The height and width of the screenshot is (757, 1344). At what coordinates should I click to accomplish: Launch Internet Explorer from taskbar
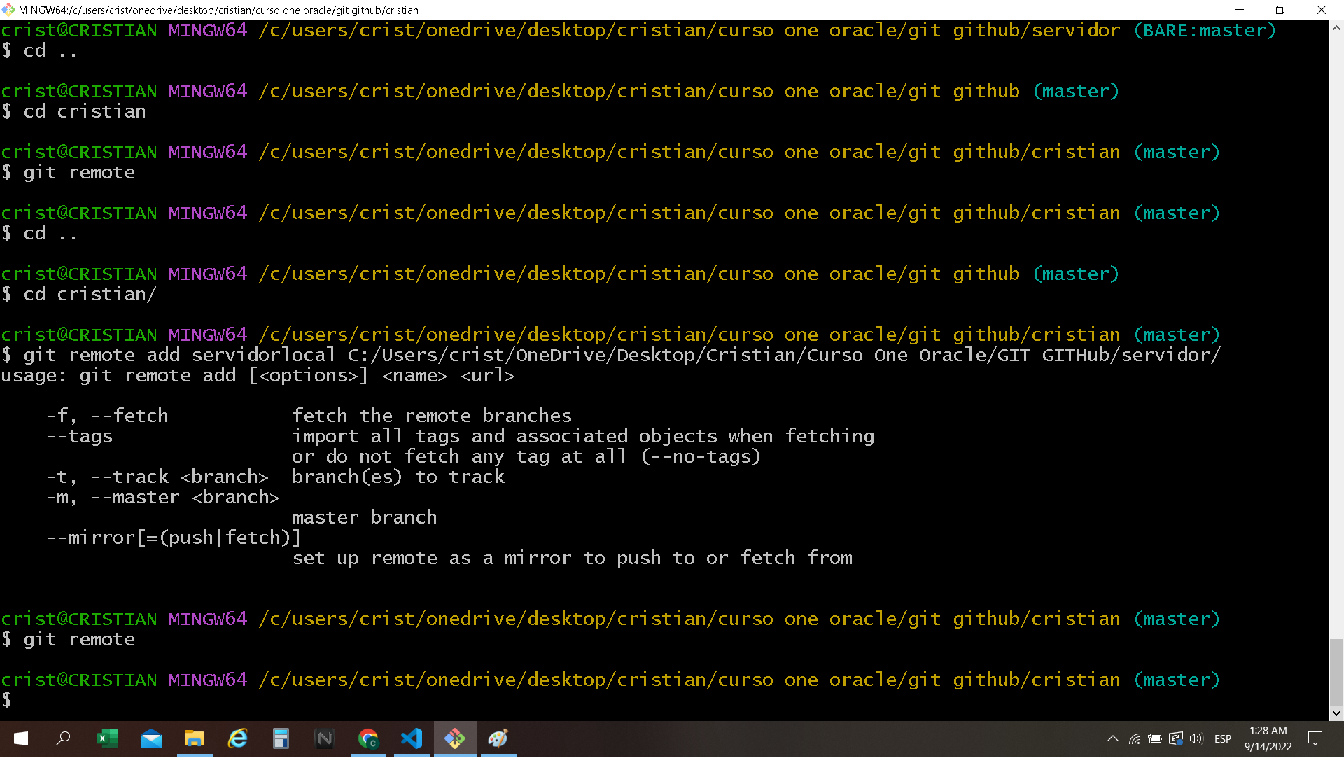(x=238, y=739)
